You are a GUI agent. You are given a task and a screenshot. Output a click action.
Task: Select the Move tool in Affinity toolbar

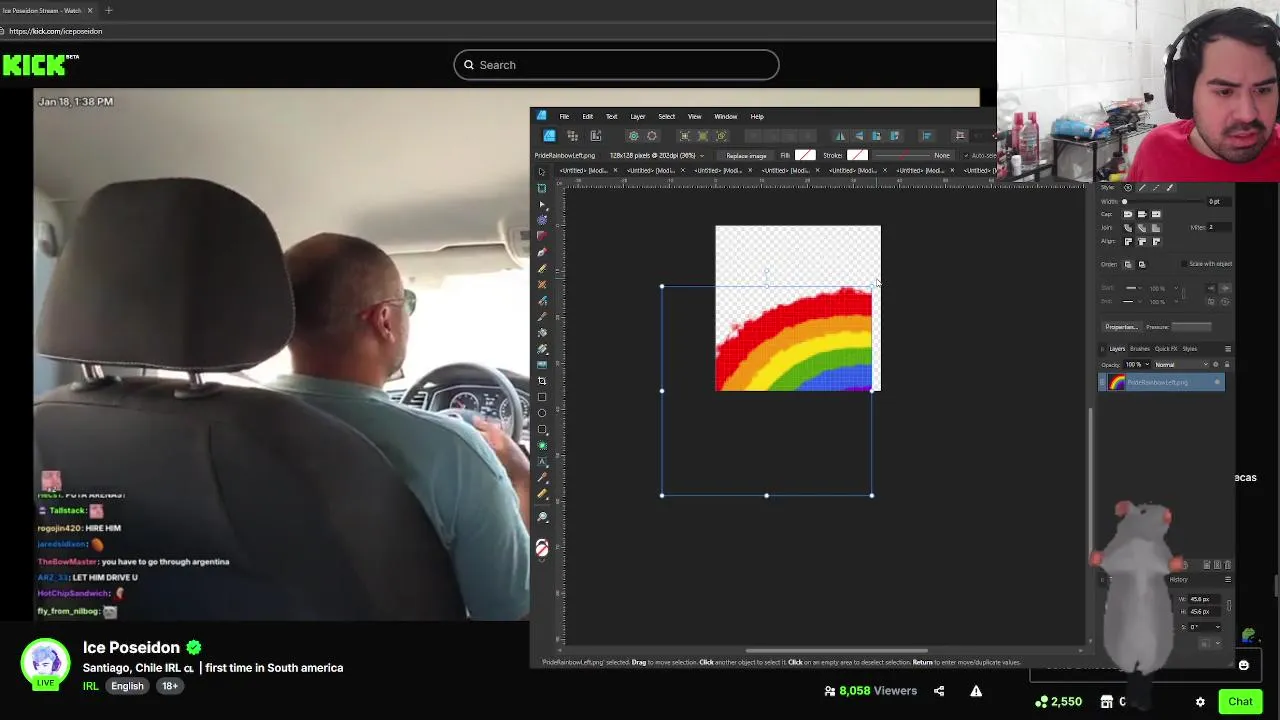(542, 171)
